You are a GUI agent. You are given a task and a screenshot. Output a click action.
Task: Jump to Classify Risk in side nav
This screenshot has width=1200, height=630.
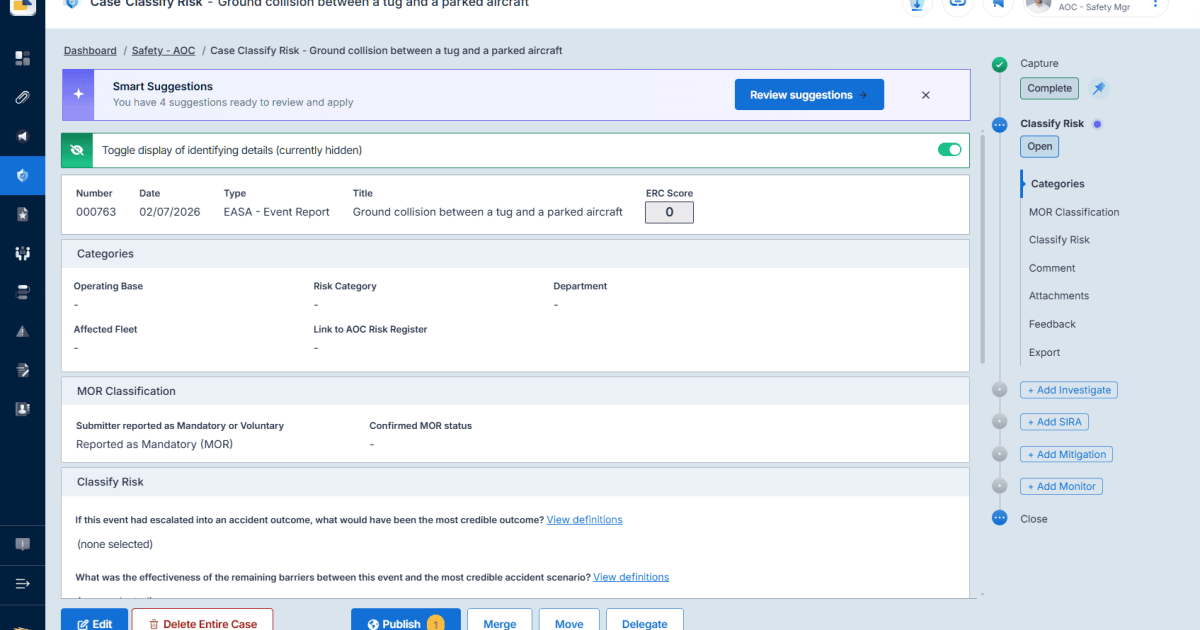click(x=1059, y=240)
